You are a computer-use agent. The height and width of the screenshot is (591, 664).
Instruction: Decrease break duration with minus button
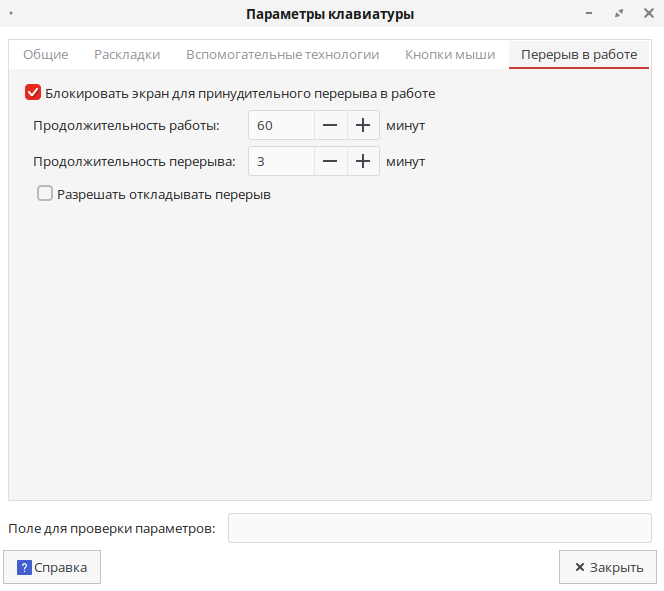tap(330, 161)
